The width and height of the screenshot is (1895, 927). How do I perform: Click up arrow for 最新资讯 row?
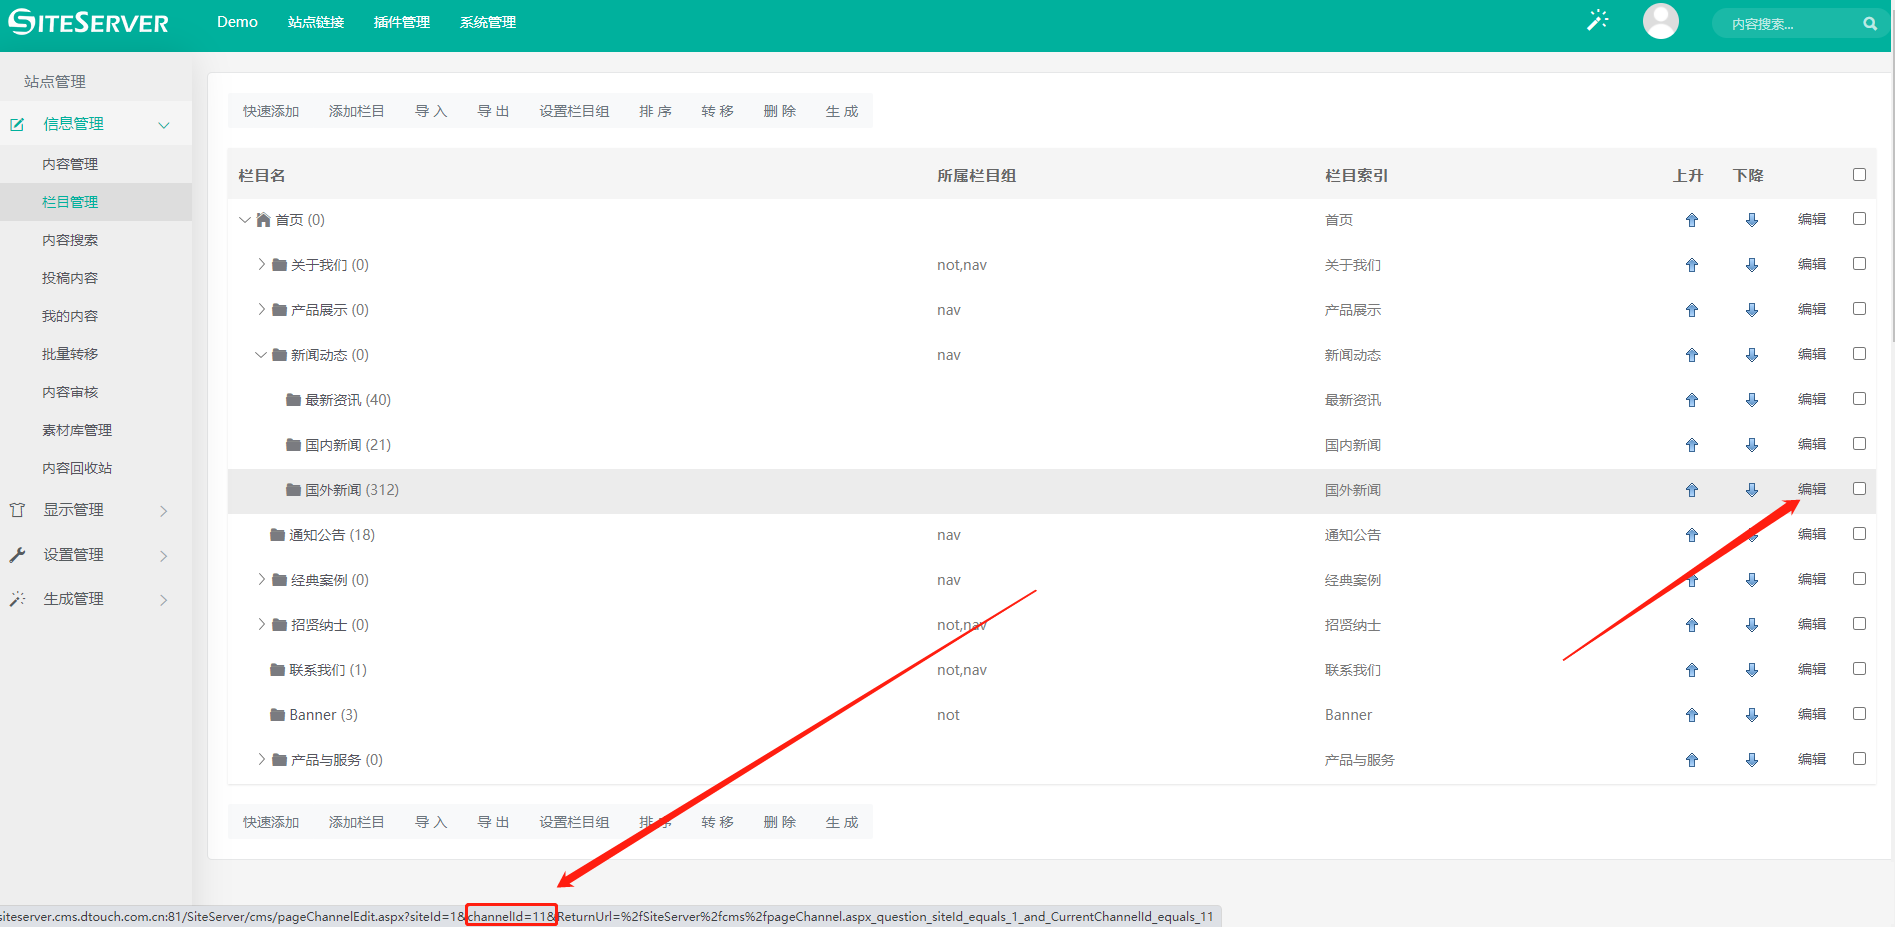(x=1691, y=400)
